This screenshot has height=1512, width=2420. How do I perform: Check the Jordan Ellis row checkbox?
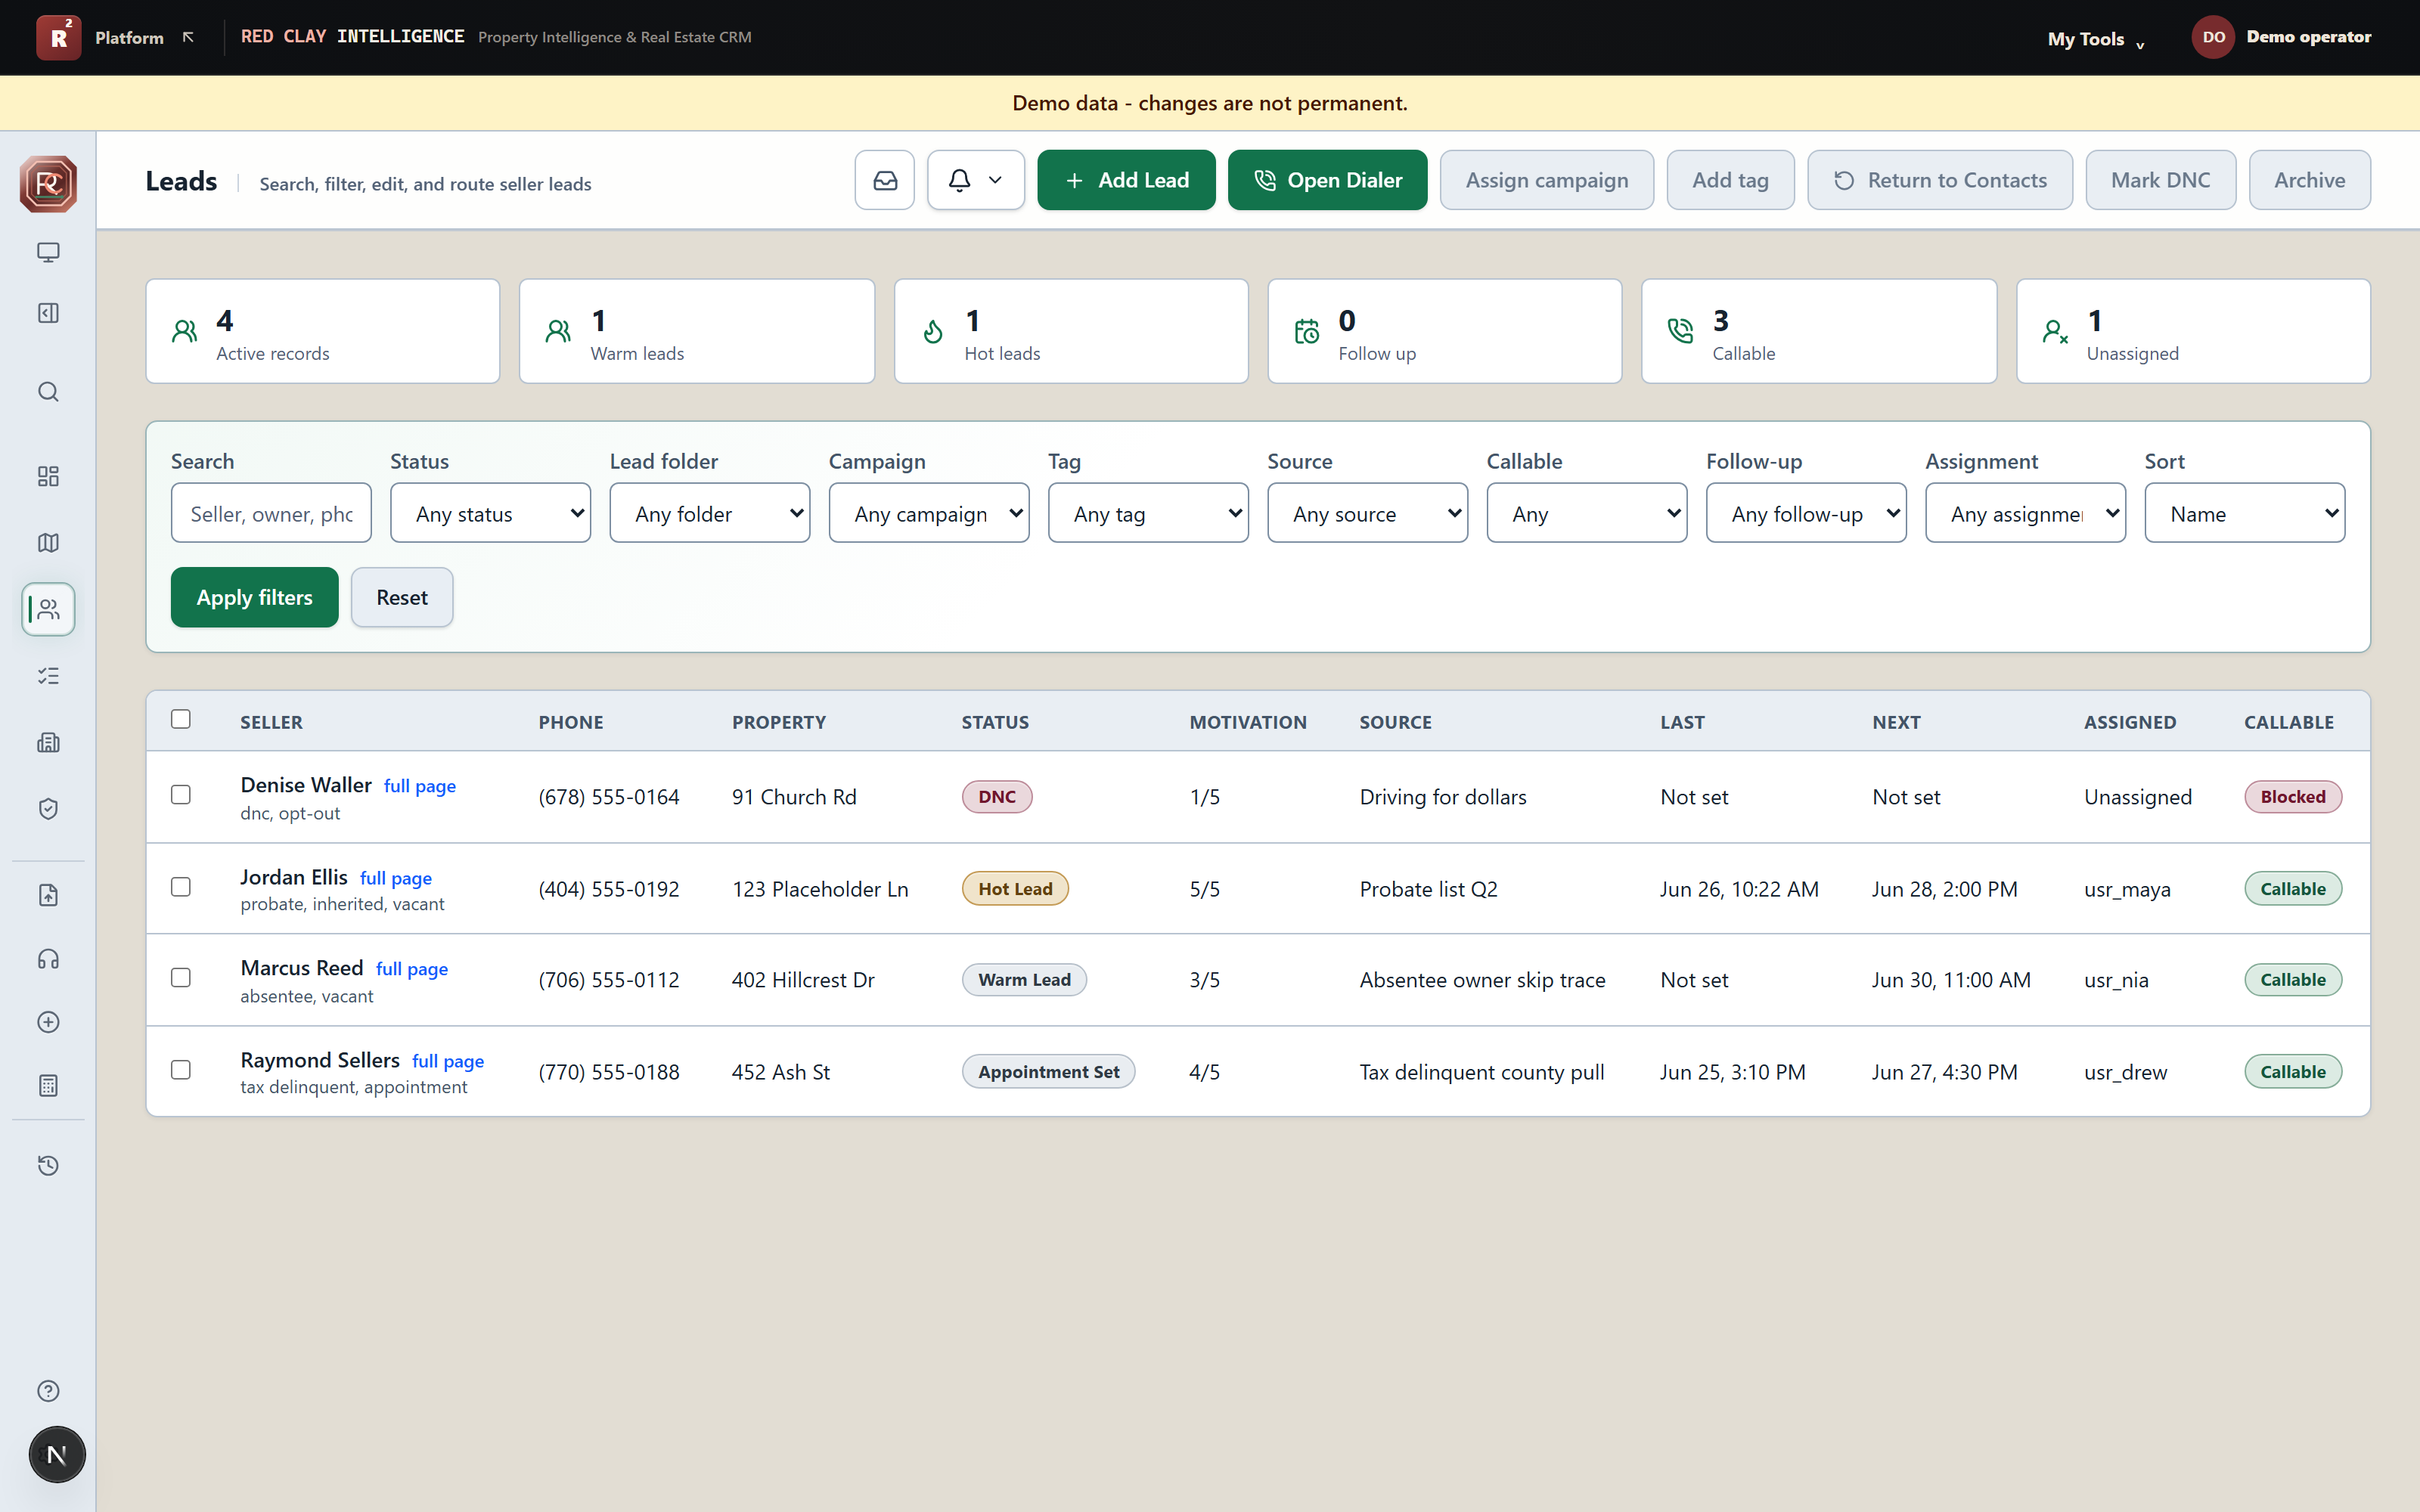pos(181,887)
